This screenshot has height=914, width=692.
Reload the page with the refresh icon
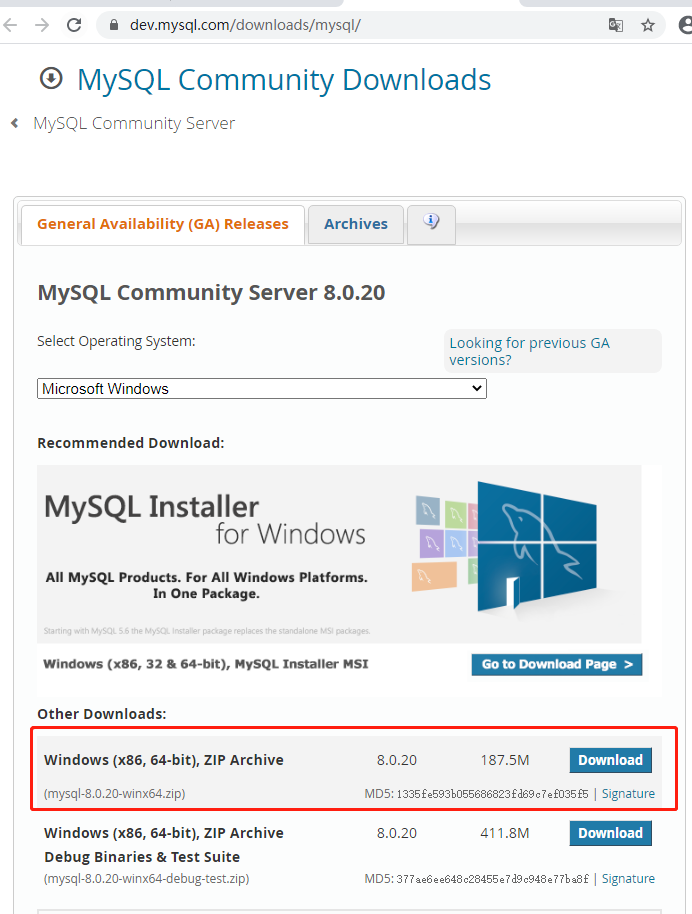pyautogui.click(x=74, y=25)
